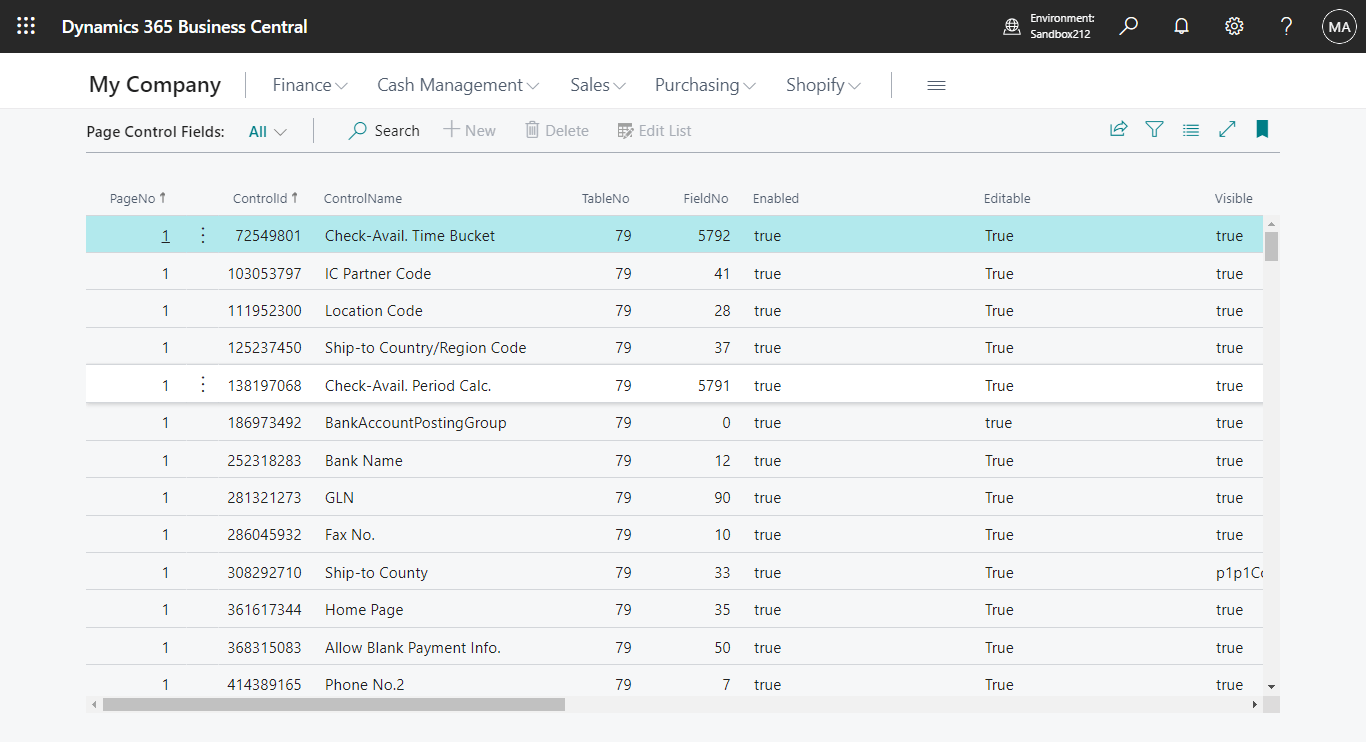Open the filter pane icon
1366x742 pixels.
point(1154,129)
